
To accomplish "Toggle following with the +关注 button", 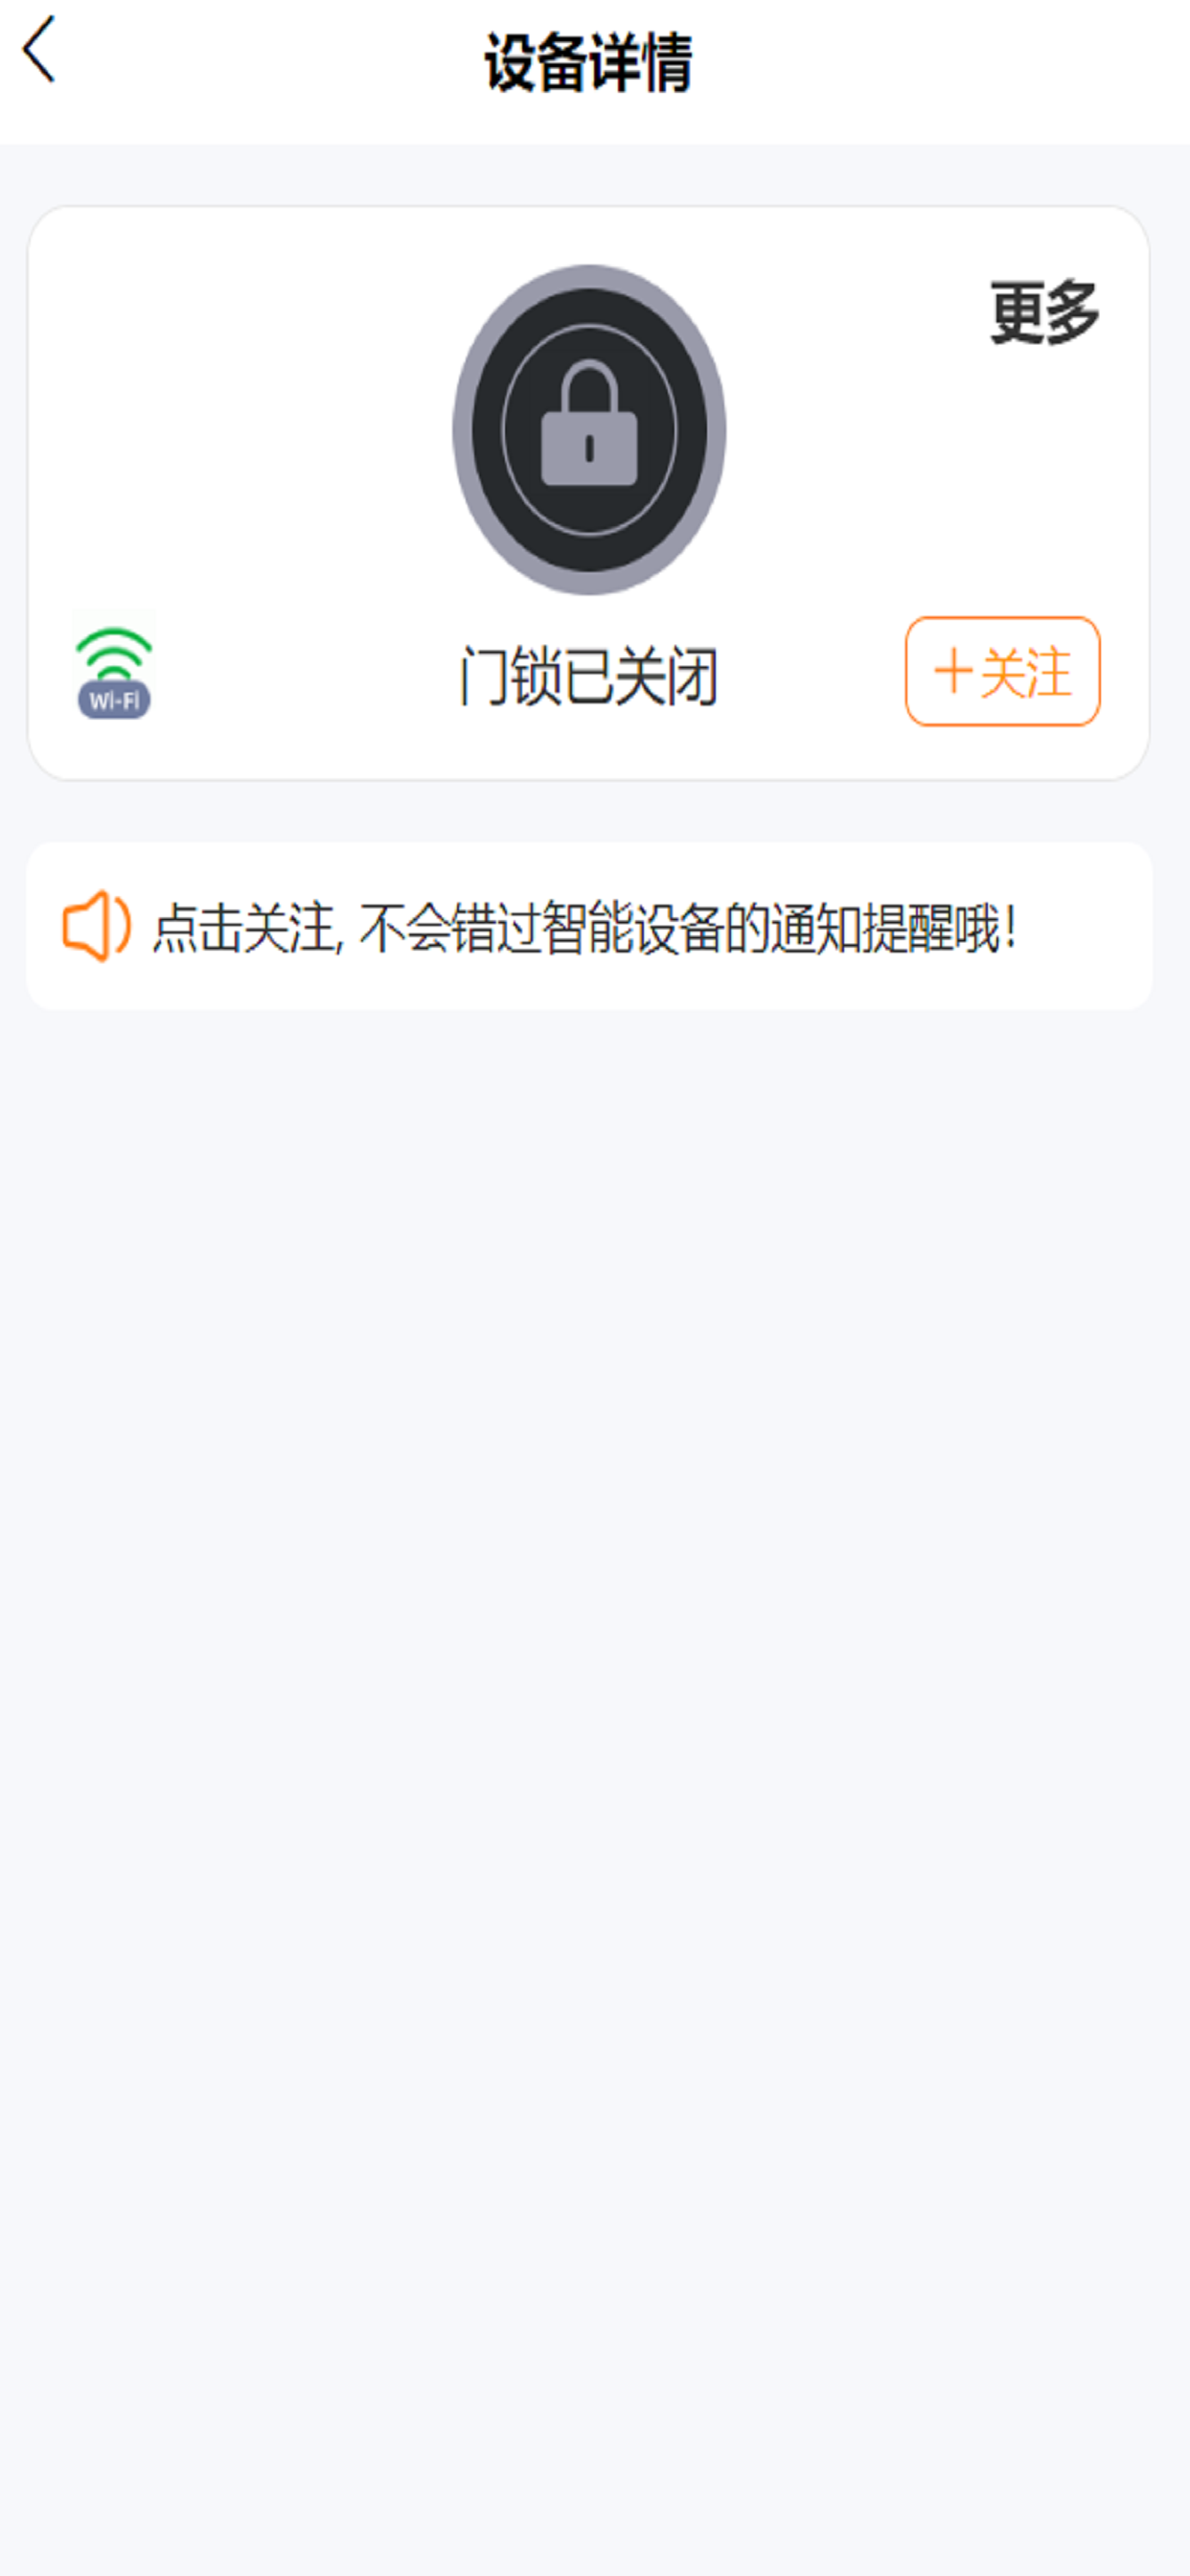I will coord(1003,671).
